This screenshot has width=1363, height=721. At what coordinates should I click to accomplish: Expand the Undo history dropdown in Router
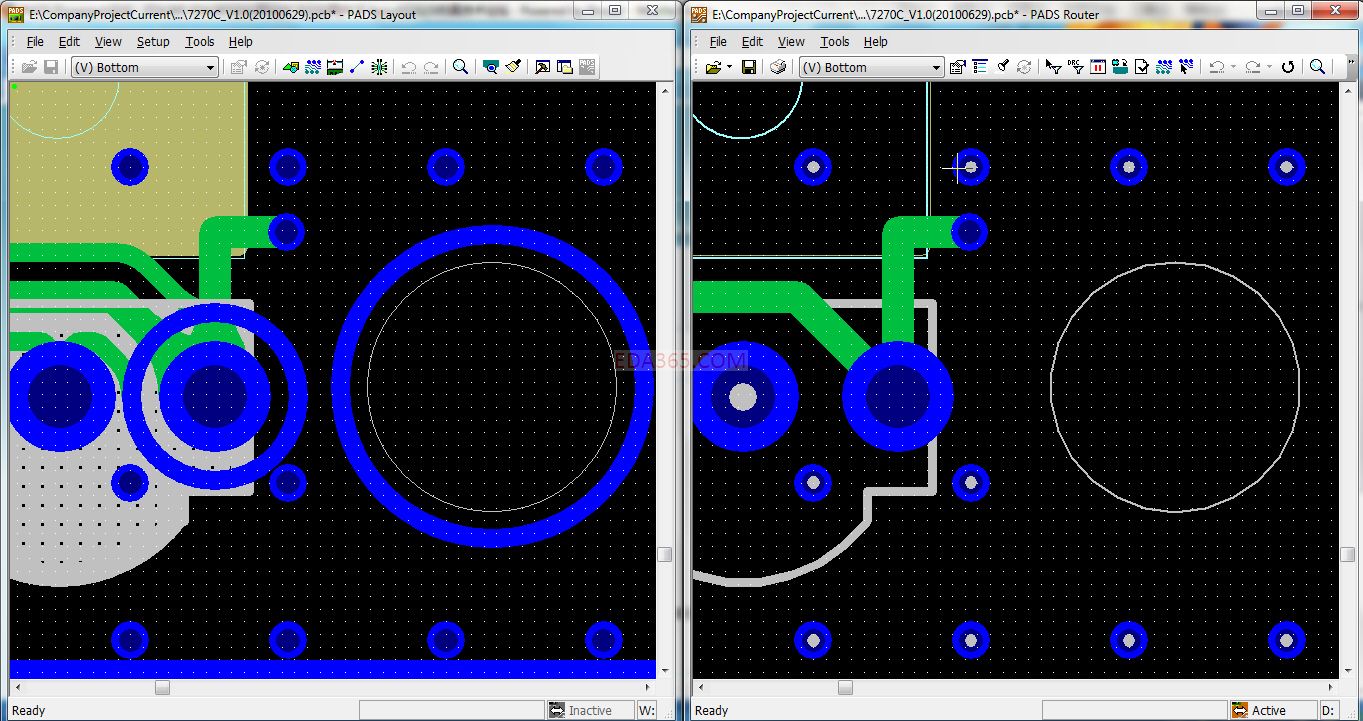1233,67
